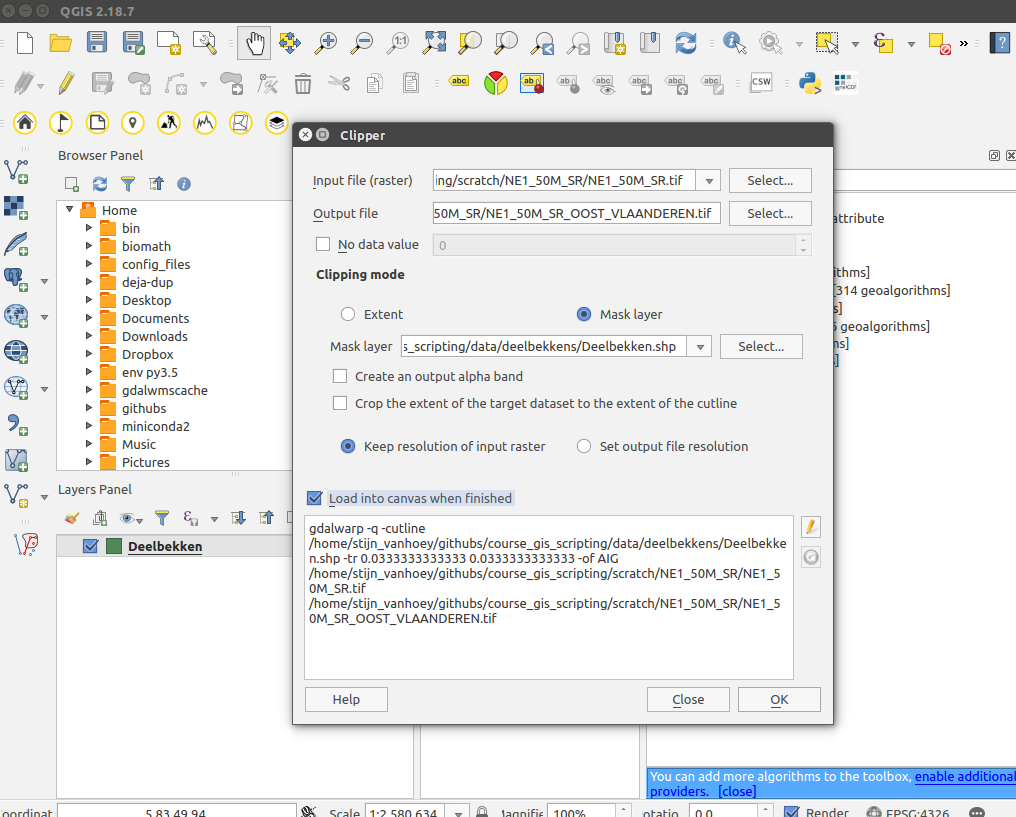Choose Keep resolution of input raster
The height and width of the screenshot is (817, 1016).
(348, 446)
